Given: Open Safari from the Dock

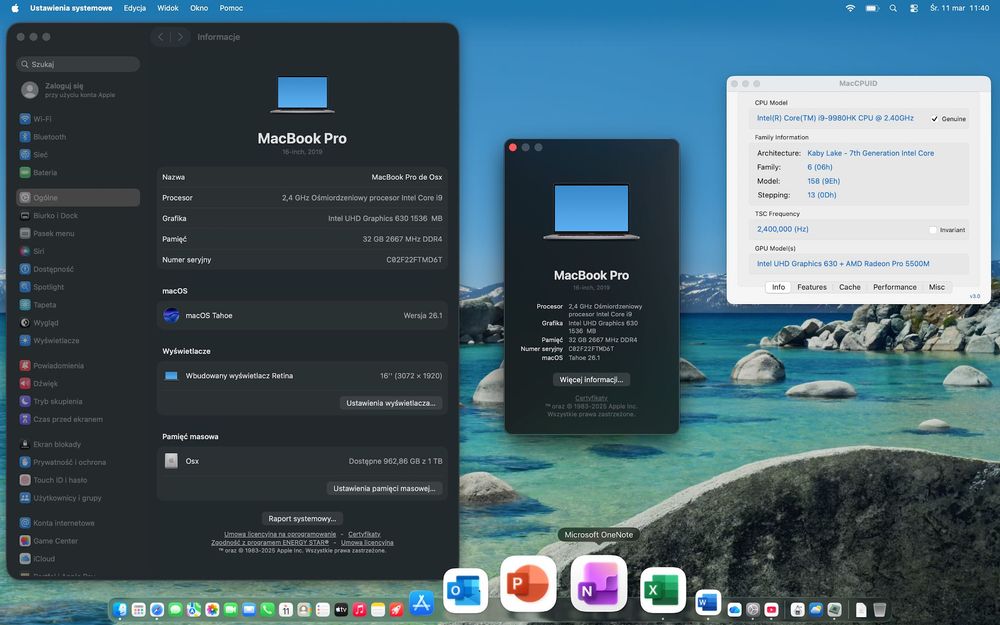Looking at the screenshot, I should coord(157,610).
